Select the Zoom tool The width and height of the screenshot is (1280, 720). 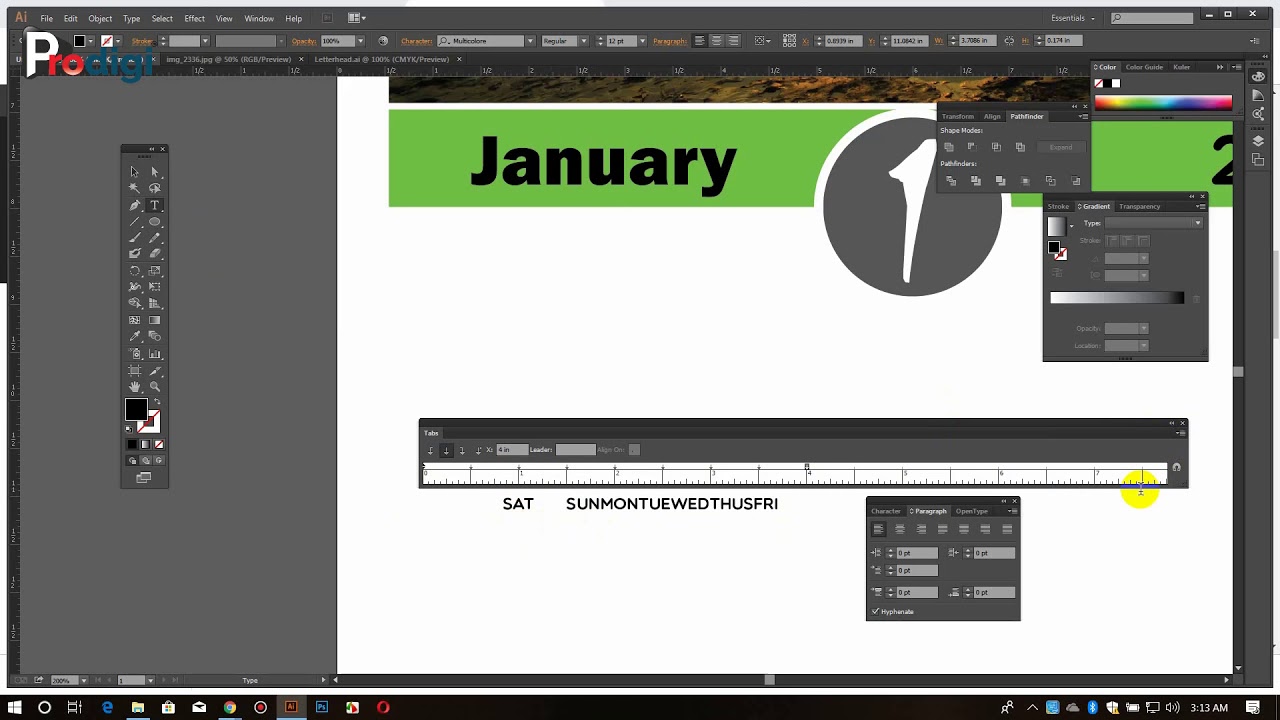click(x=155, y=387)
